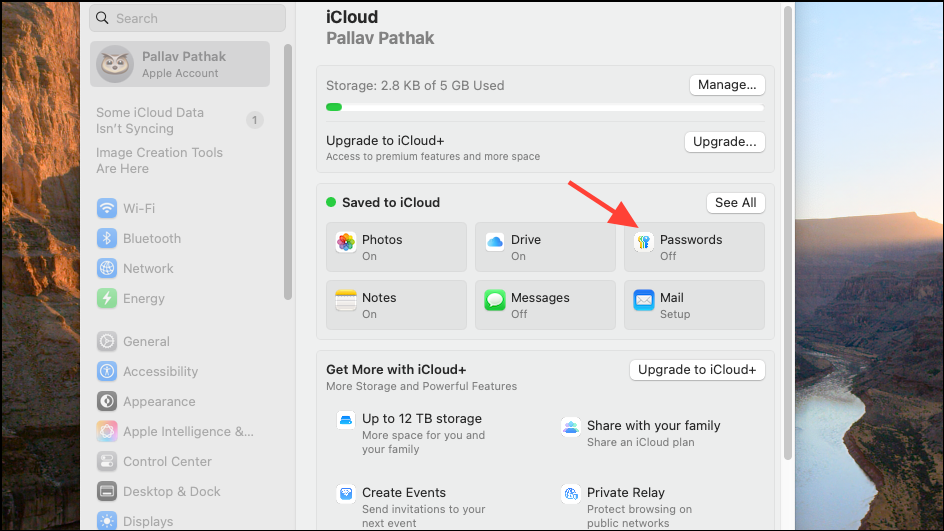Screen dimensions: 944x531
Task: Click the Appearance icon in sidebar
Action: (x=107, y=402)
